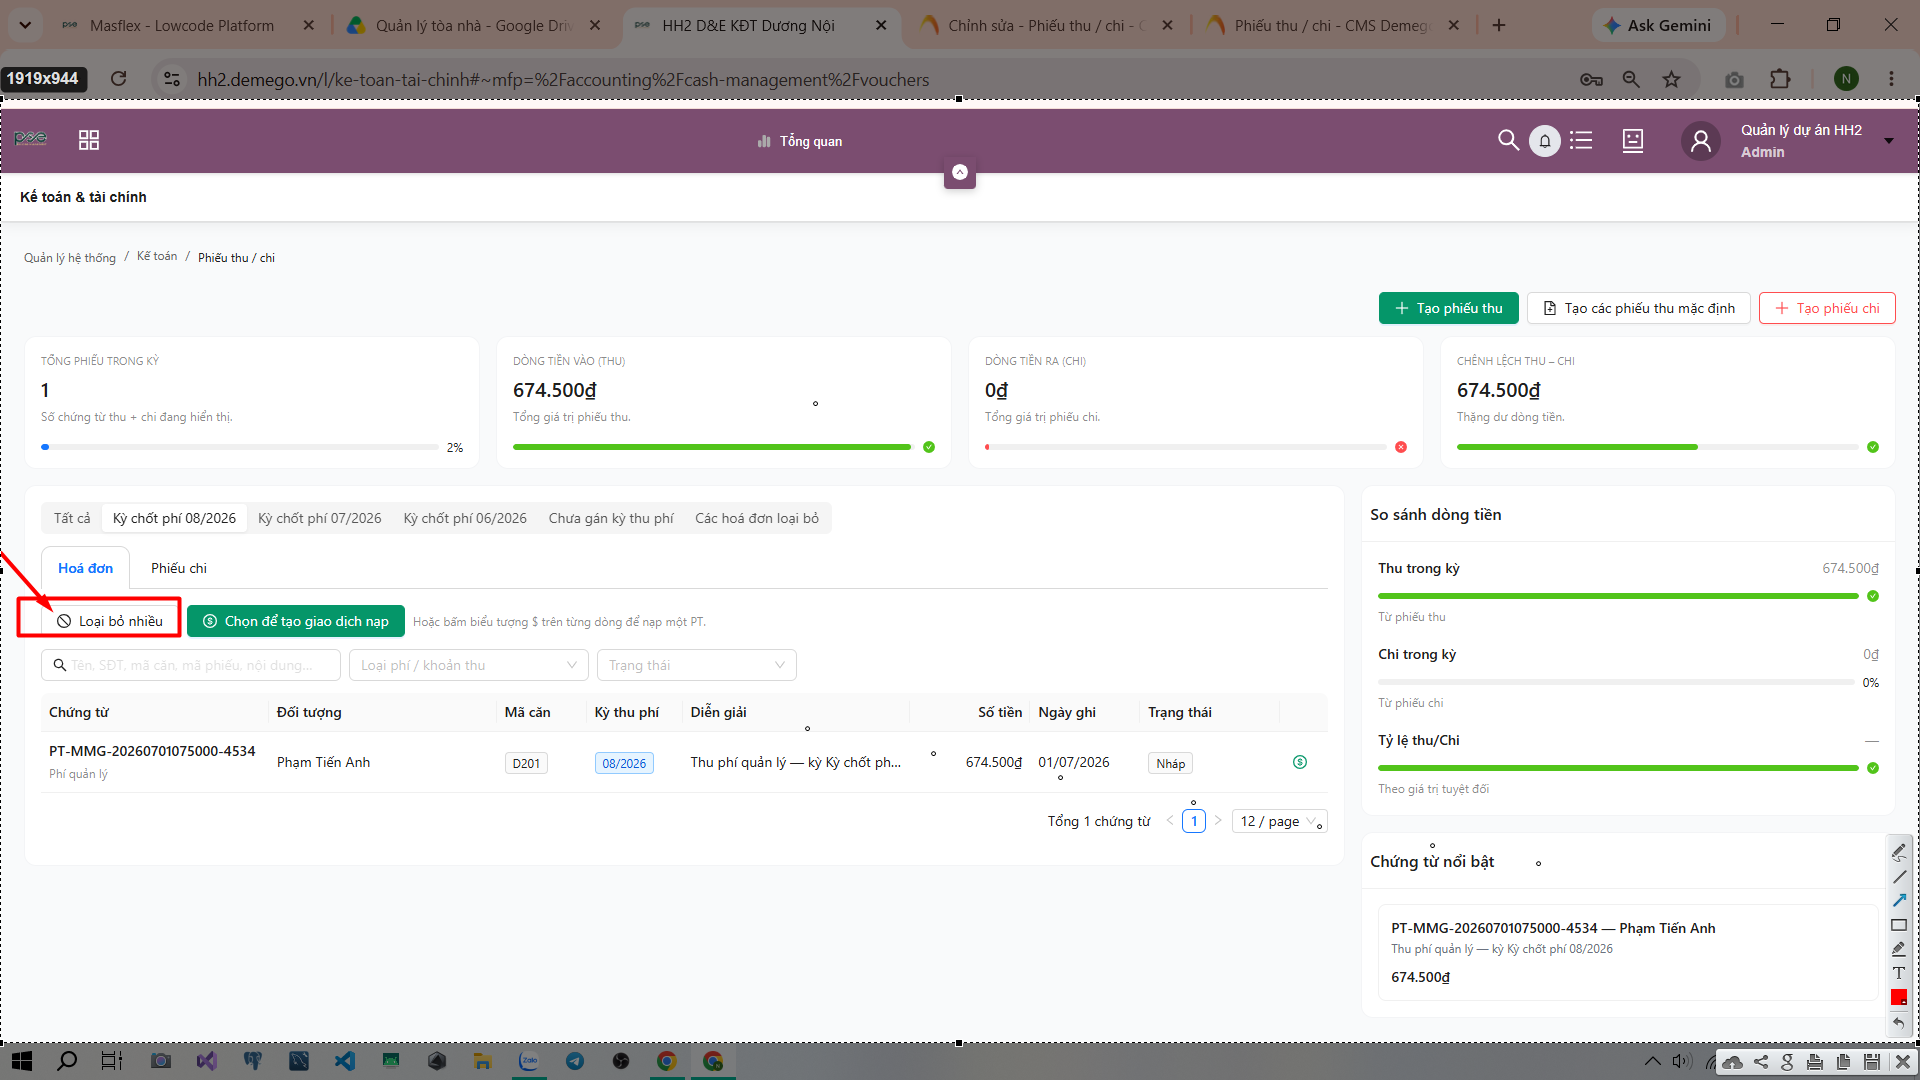This screenshot has height=1080, width=1920.
Task: Search screenshot with Google icon
Action: click(1787, 1062)
